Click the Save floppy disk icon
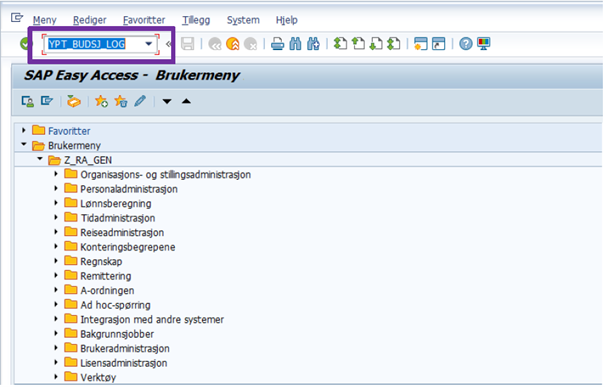Image resolution: width=605 pixels, height=387 pixels. 188,44
